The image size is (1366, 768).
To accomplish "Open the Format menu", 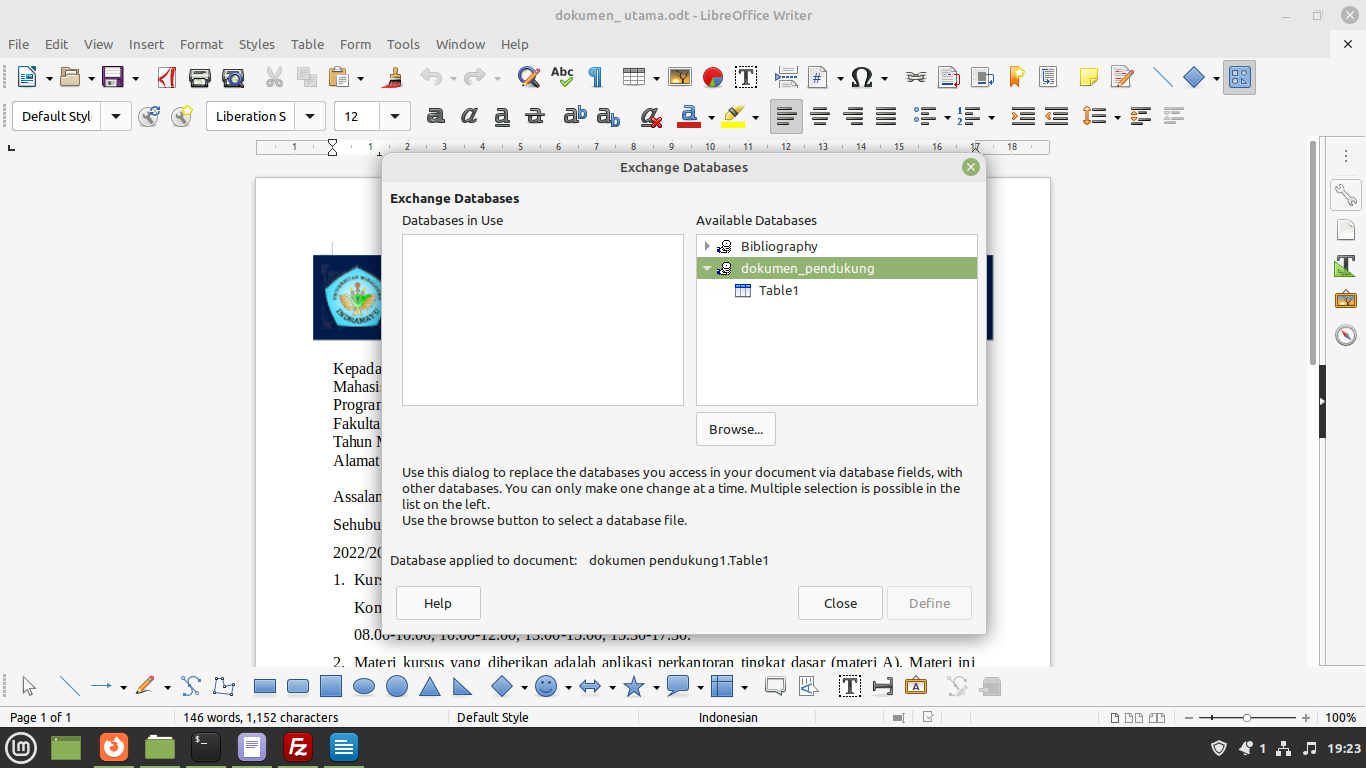I will pos(201,44).
